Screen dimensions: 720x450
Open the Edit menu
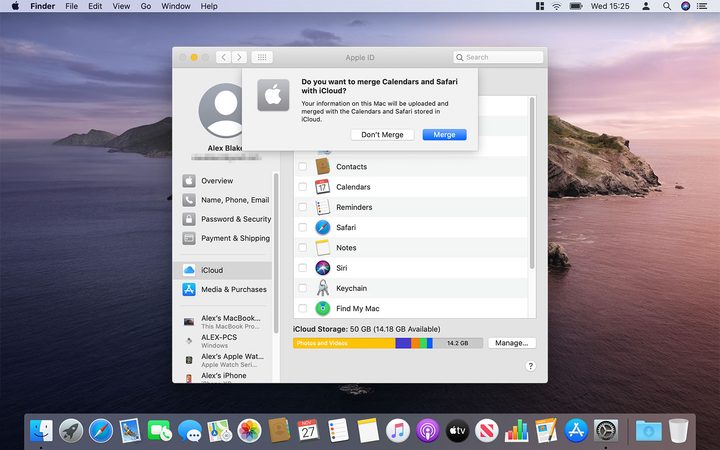[95, 6]
